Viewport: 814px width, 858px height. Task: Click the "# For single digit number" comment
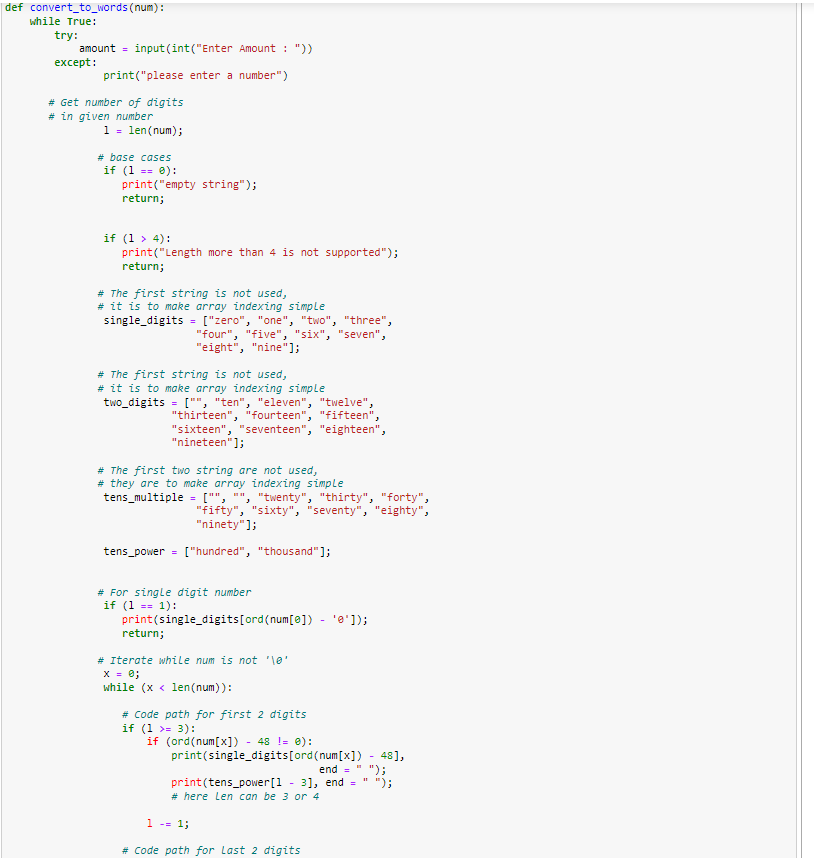(175, 592)
